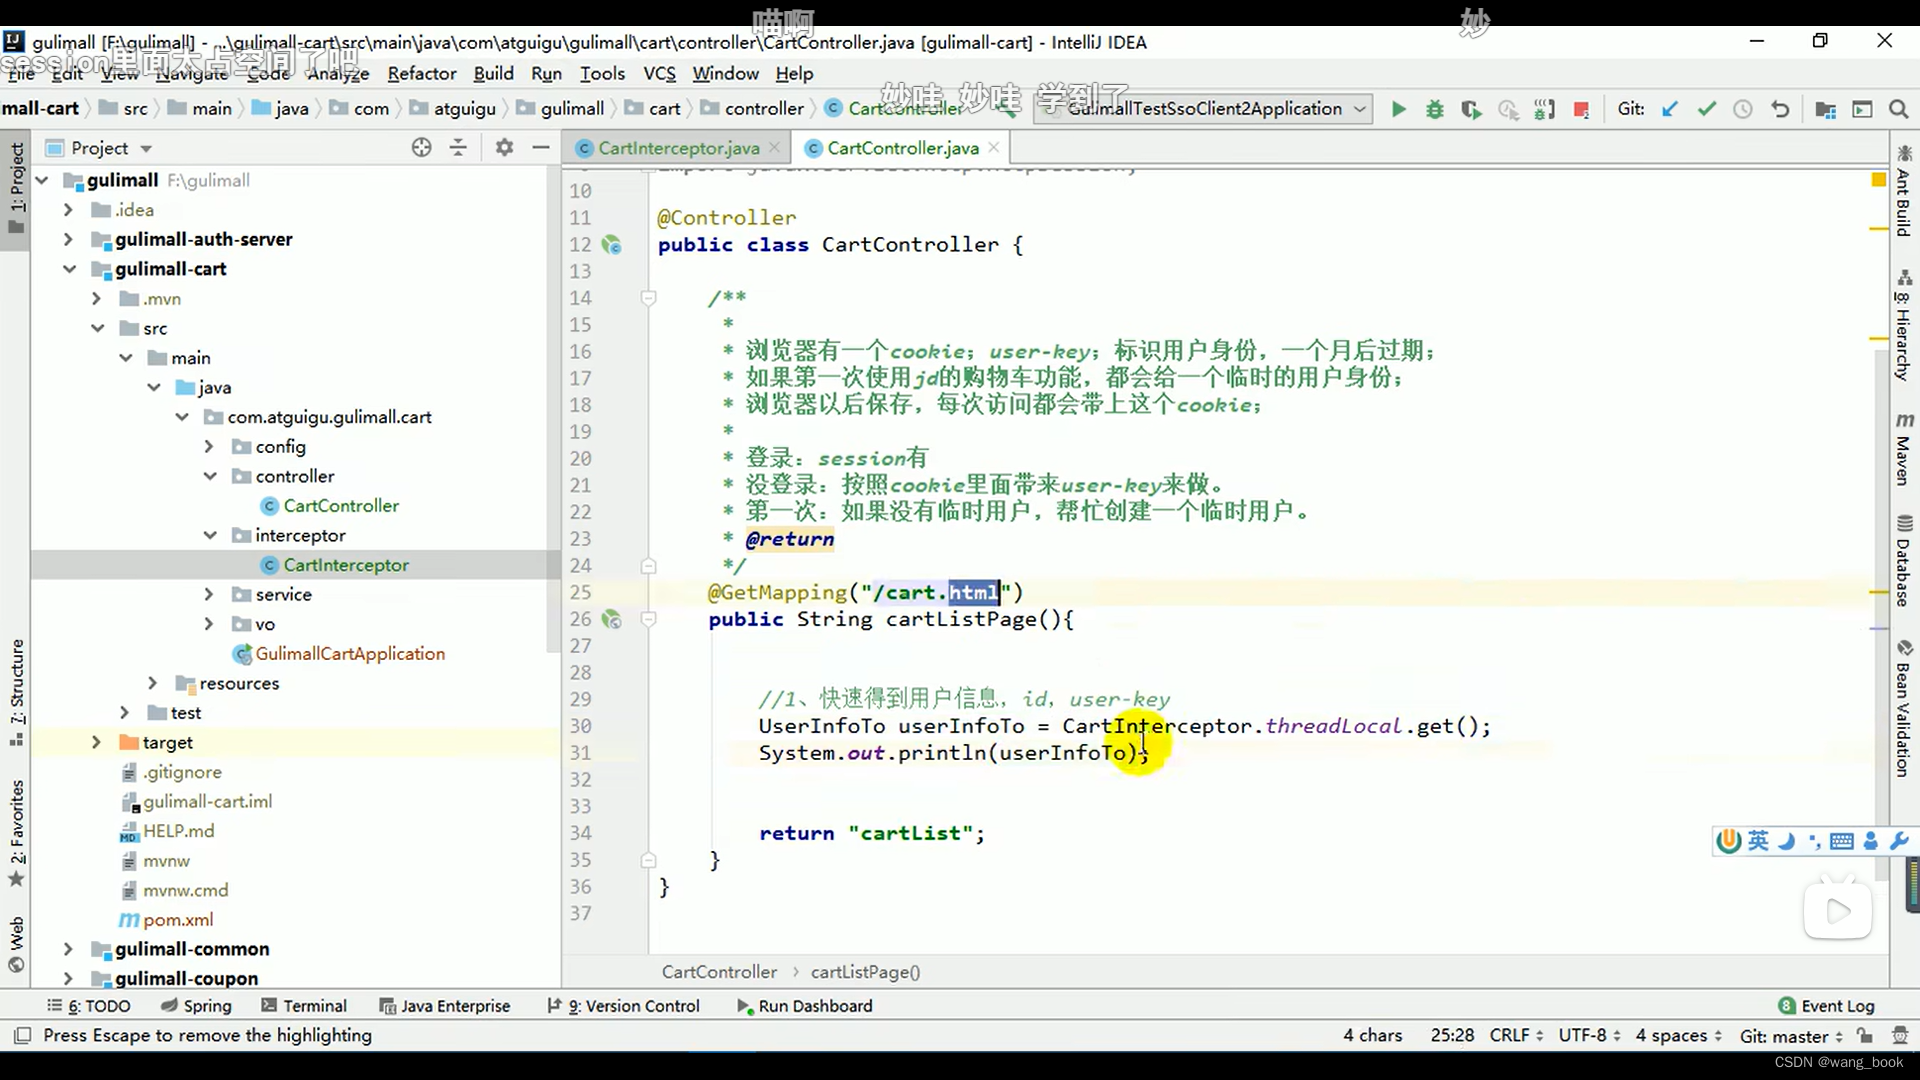Open Ant Build side panel
1920x1080 pixels.
point(1904,191)
